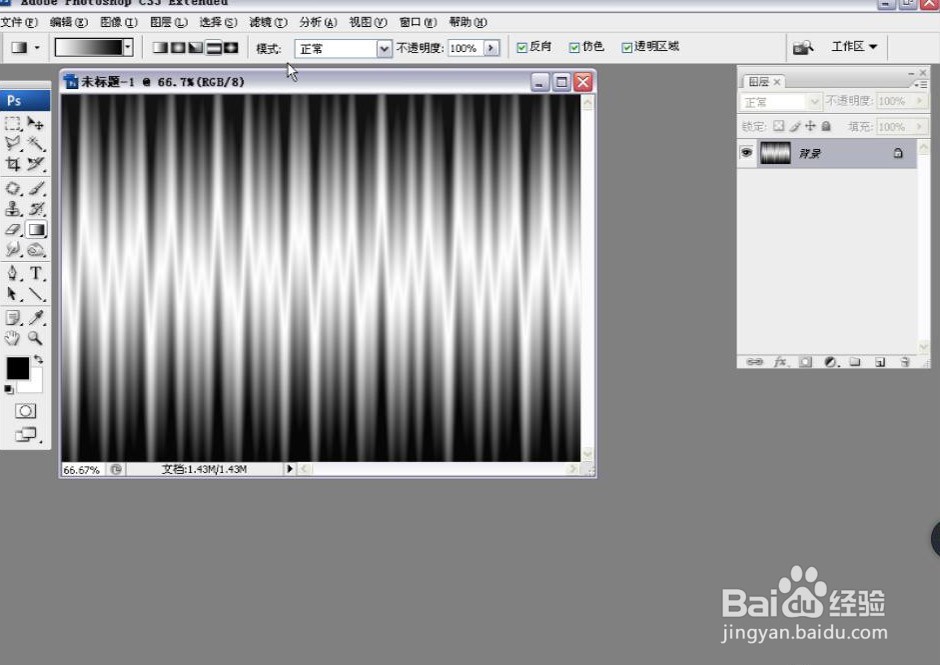Image resolution: width=940 pixels, height=665 pixels.
Task: Reset default foreground and background colors
Action: click(x=8, y=389)
